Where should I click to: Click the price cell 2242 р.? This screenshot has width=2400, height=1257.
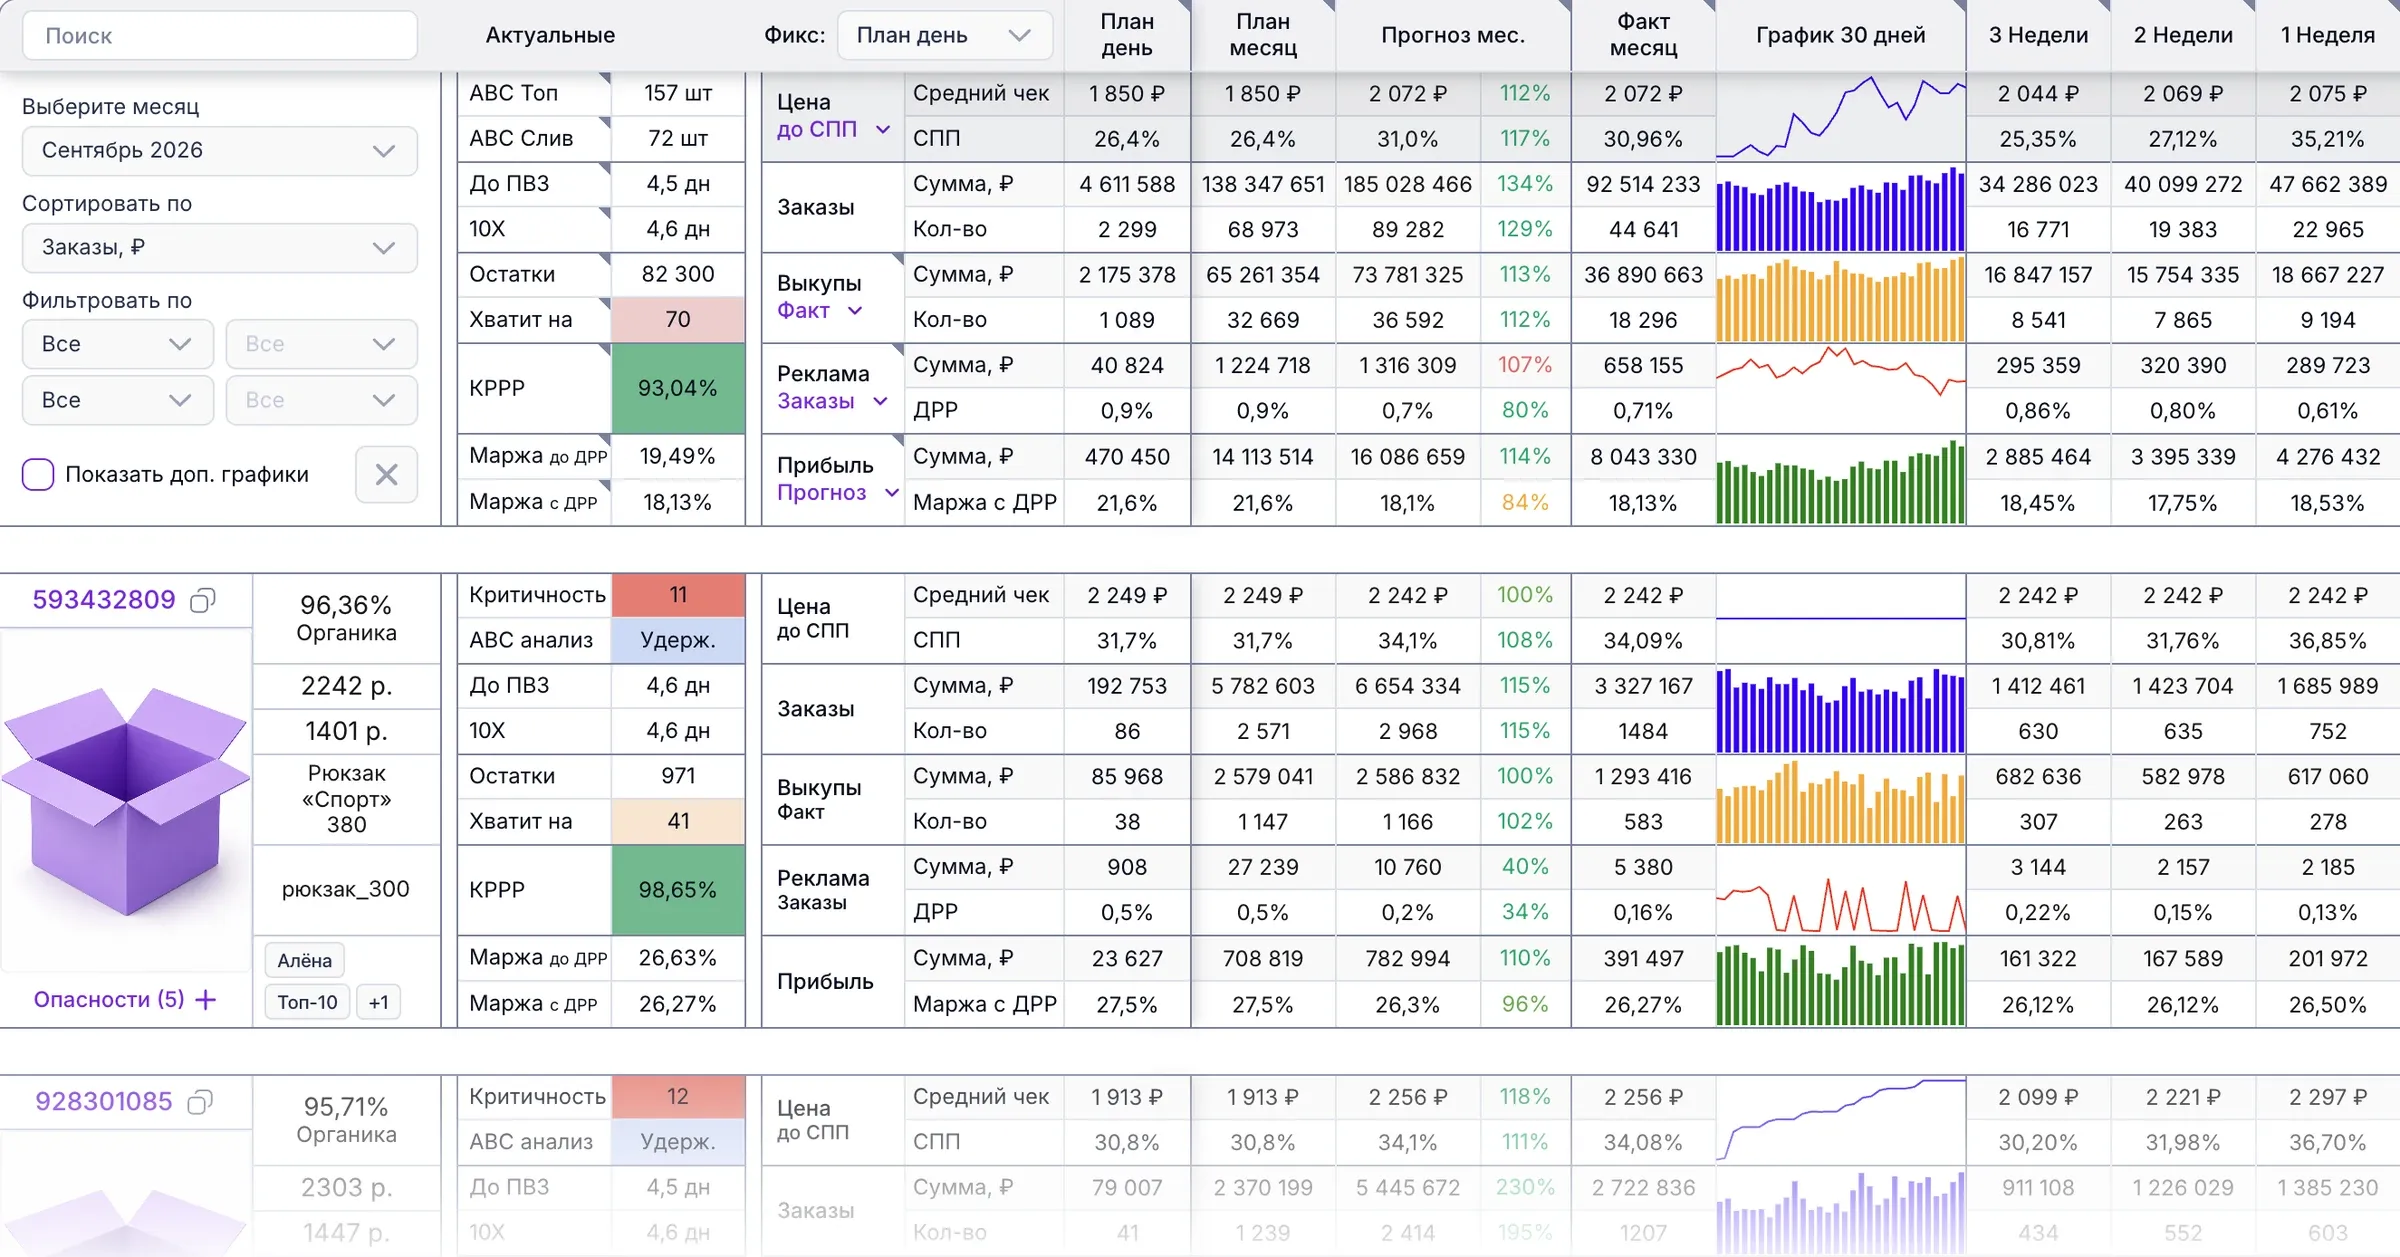[x=347, y=686]
